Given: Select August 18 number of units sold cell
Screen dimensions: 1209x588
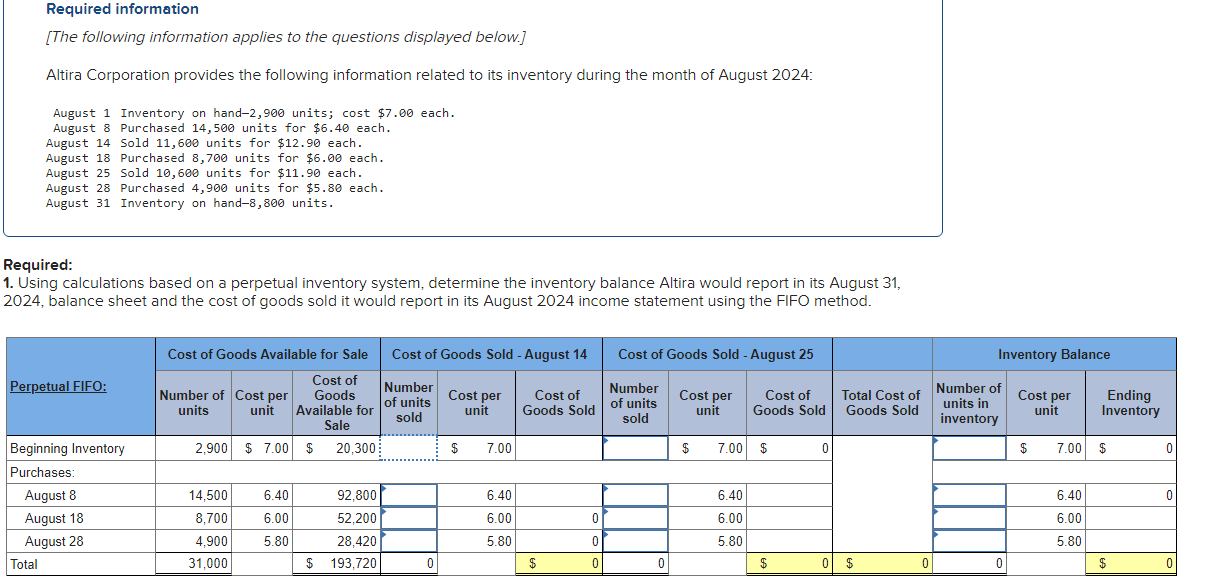Looking at the screenshot, I should (410, 517).
